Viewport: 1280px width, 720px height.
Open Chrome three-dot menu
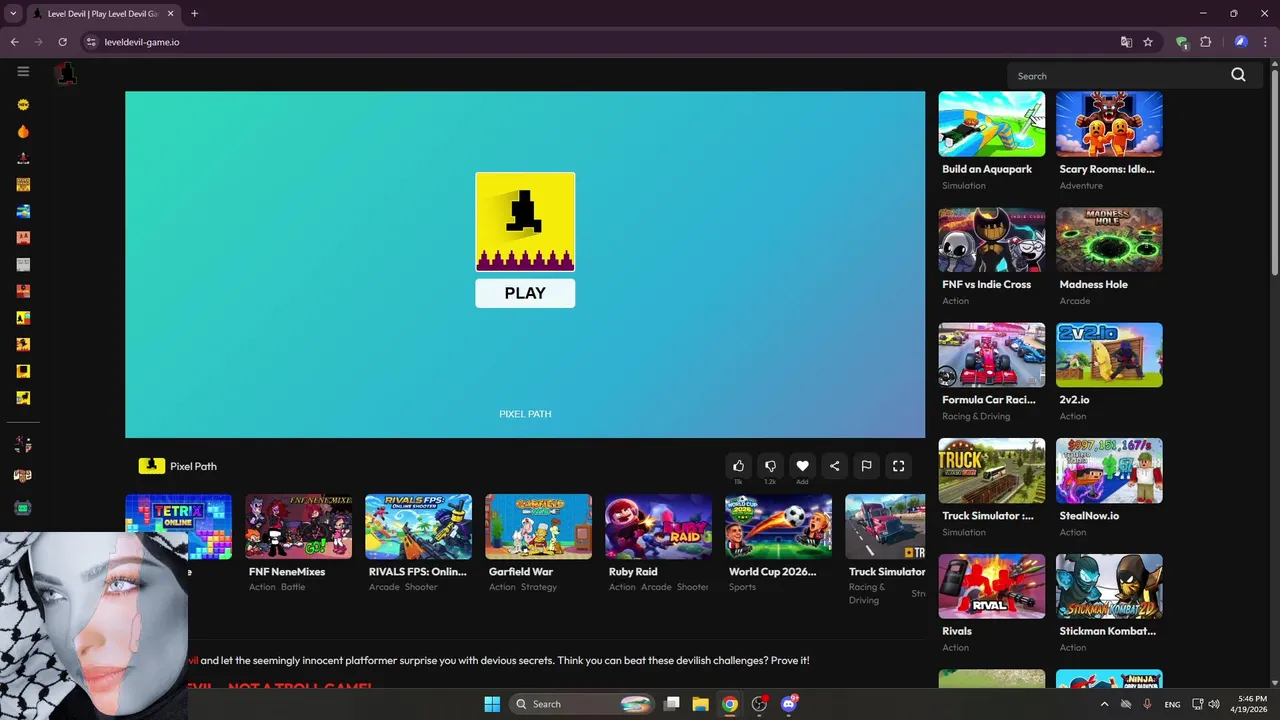1265,42
